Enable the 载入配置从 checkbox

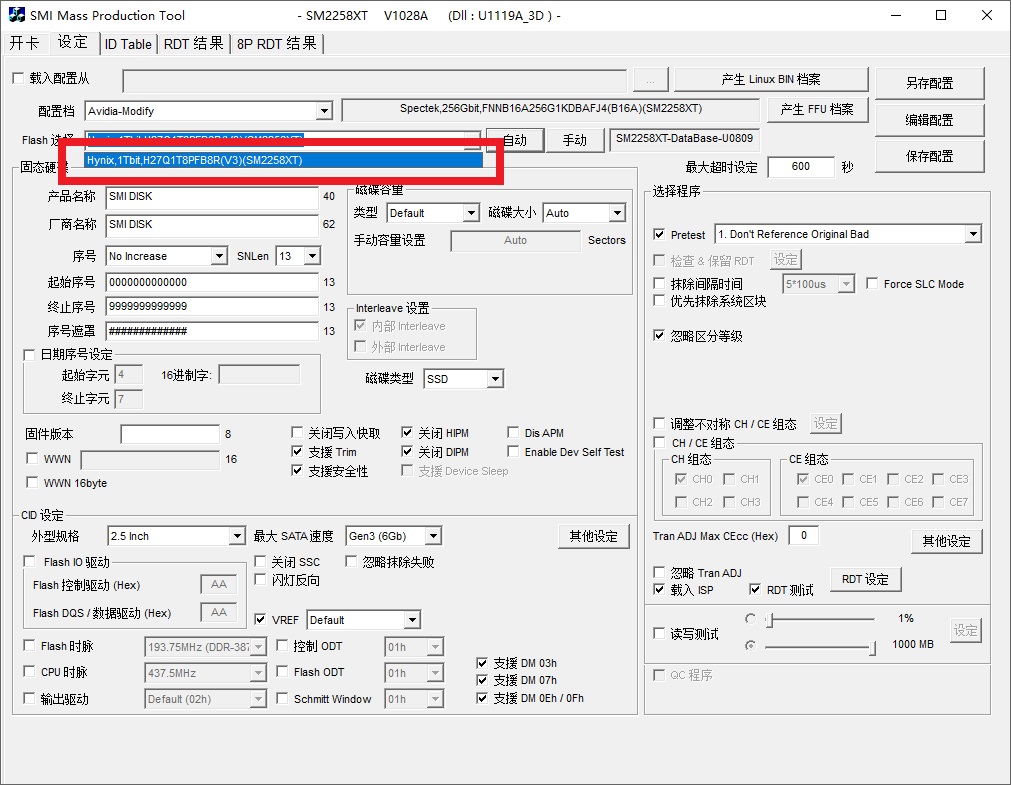[x=17, y=79]
